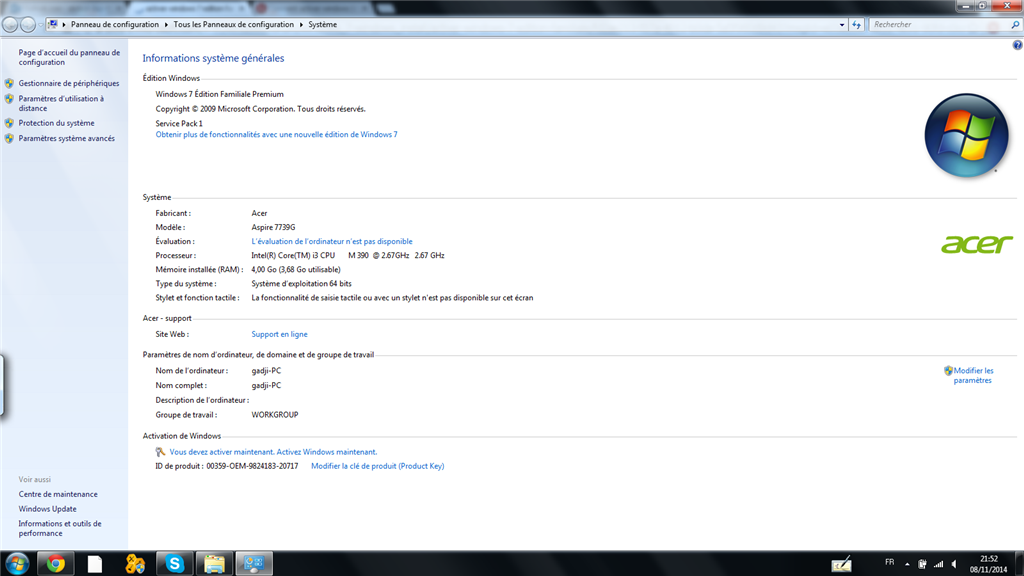Screen dimensions: 1024x576
Task: Open the network signal tray icon
Action: click(x=938, y=564)
